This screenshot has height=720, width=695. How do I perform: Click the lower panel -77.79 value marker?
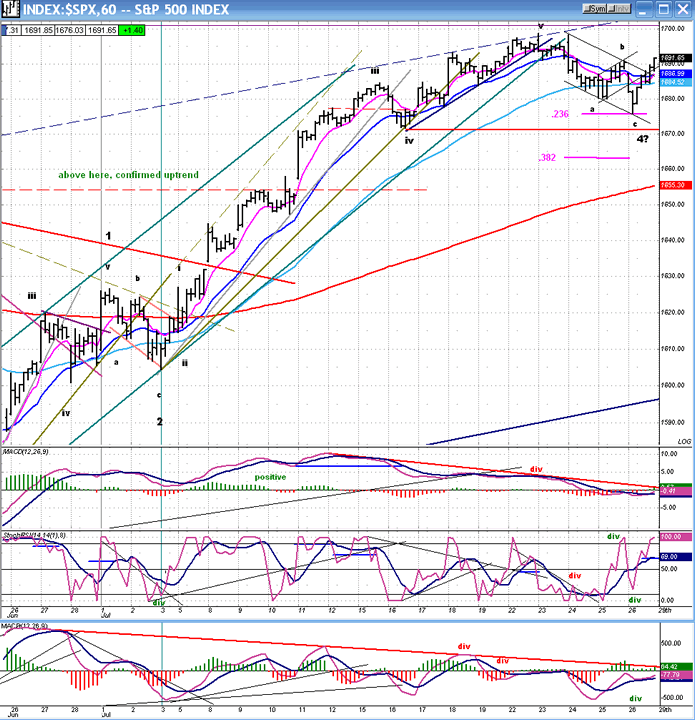675,675
